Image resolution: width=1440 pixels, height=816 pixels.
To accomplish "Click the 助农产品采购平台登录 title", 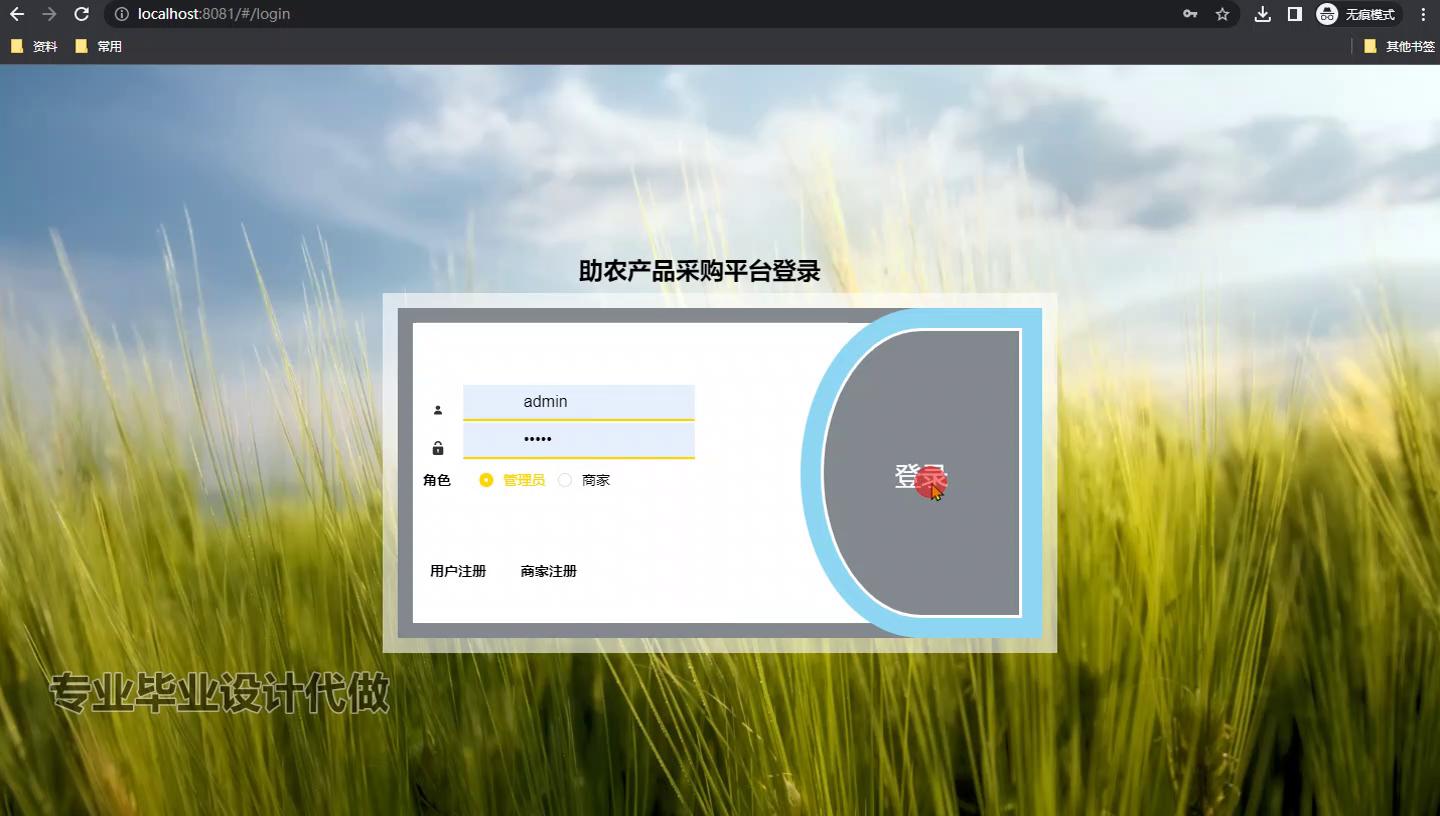I will tap(700, 271).
